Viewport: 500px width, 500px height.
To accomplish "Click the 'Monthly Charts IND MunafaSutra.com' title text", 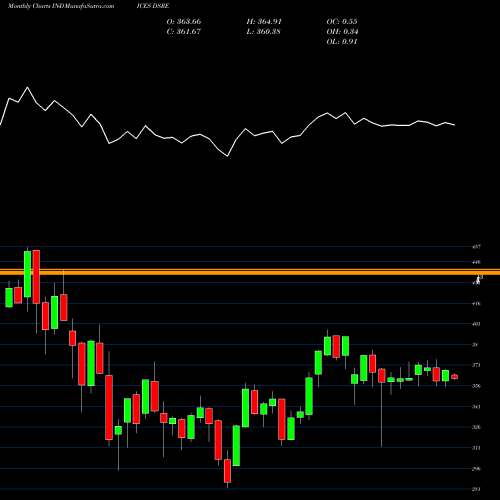I will point(61,6).
